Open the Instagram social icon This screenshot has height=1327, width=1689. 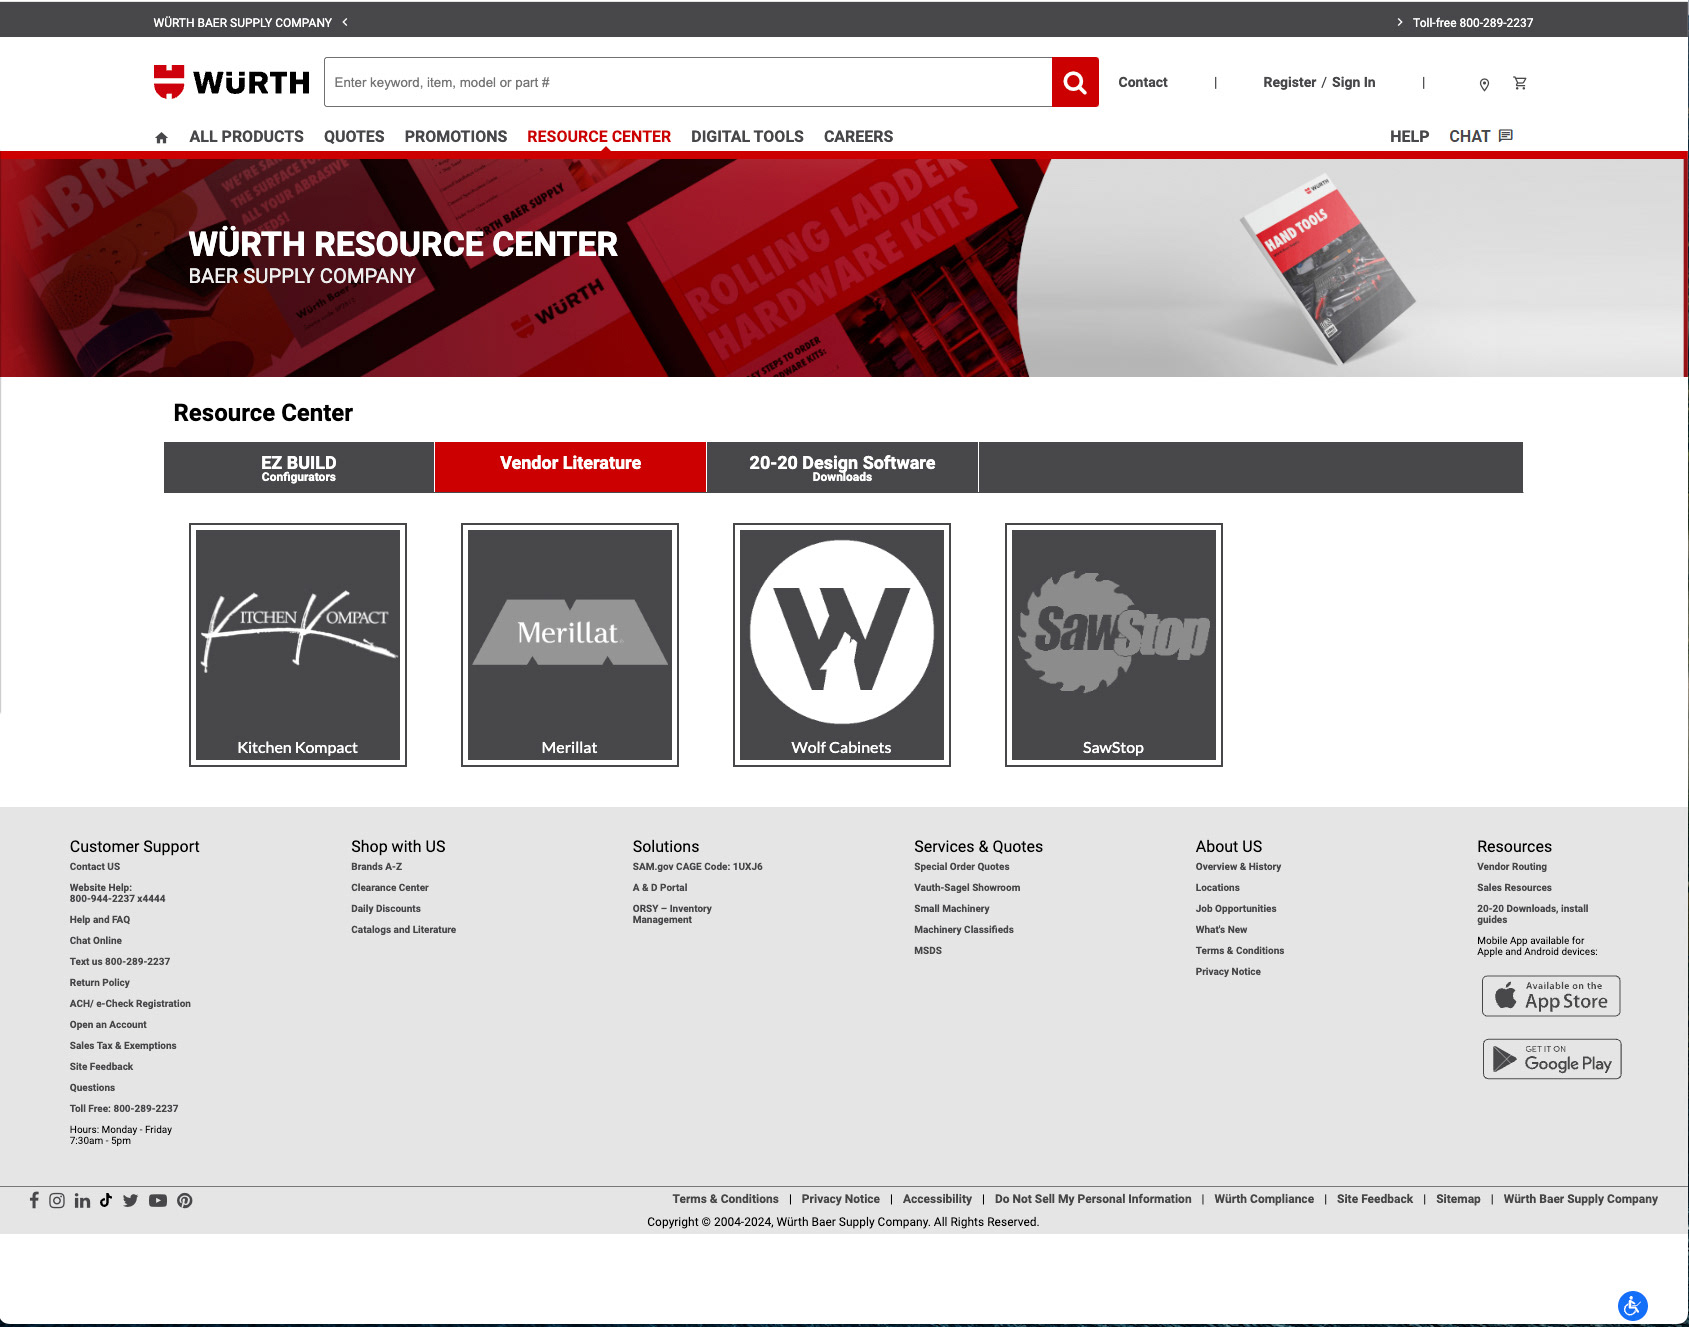point(57,1200)
